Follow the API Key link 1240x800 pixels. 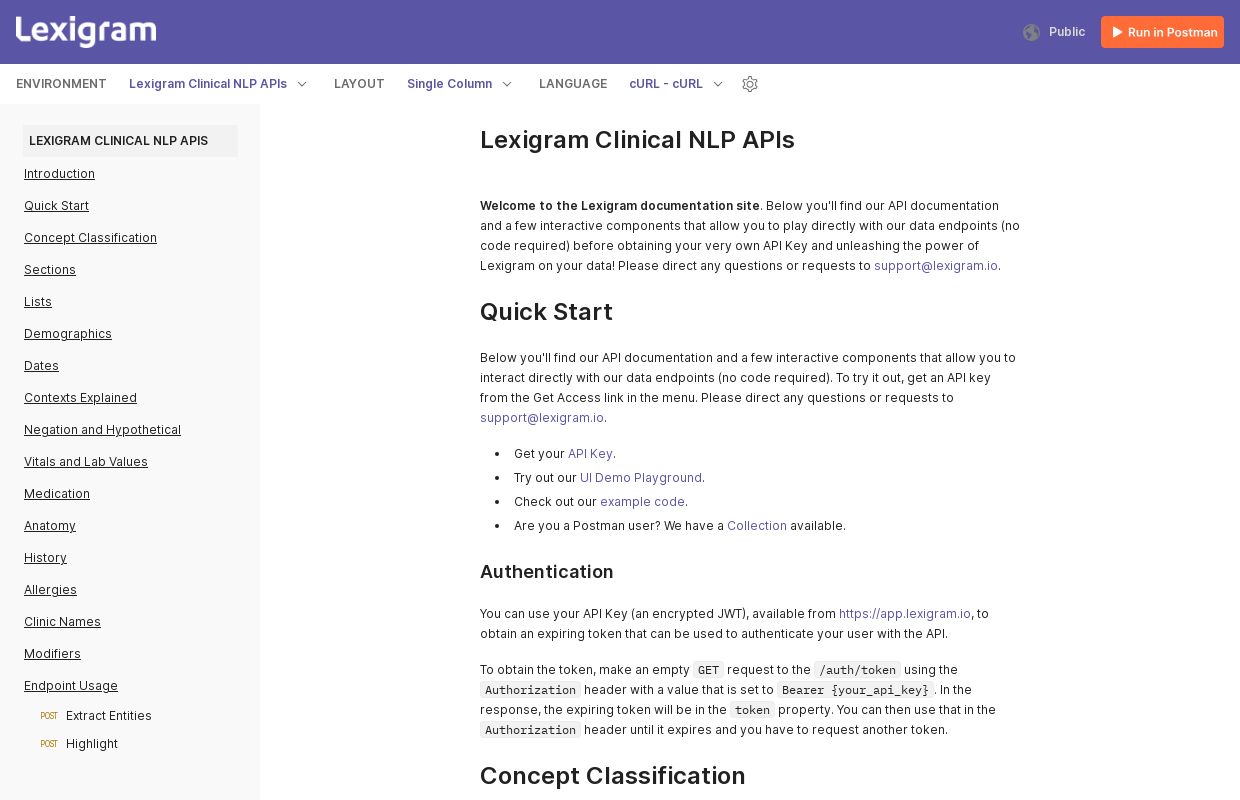(x=590, y=454)
